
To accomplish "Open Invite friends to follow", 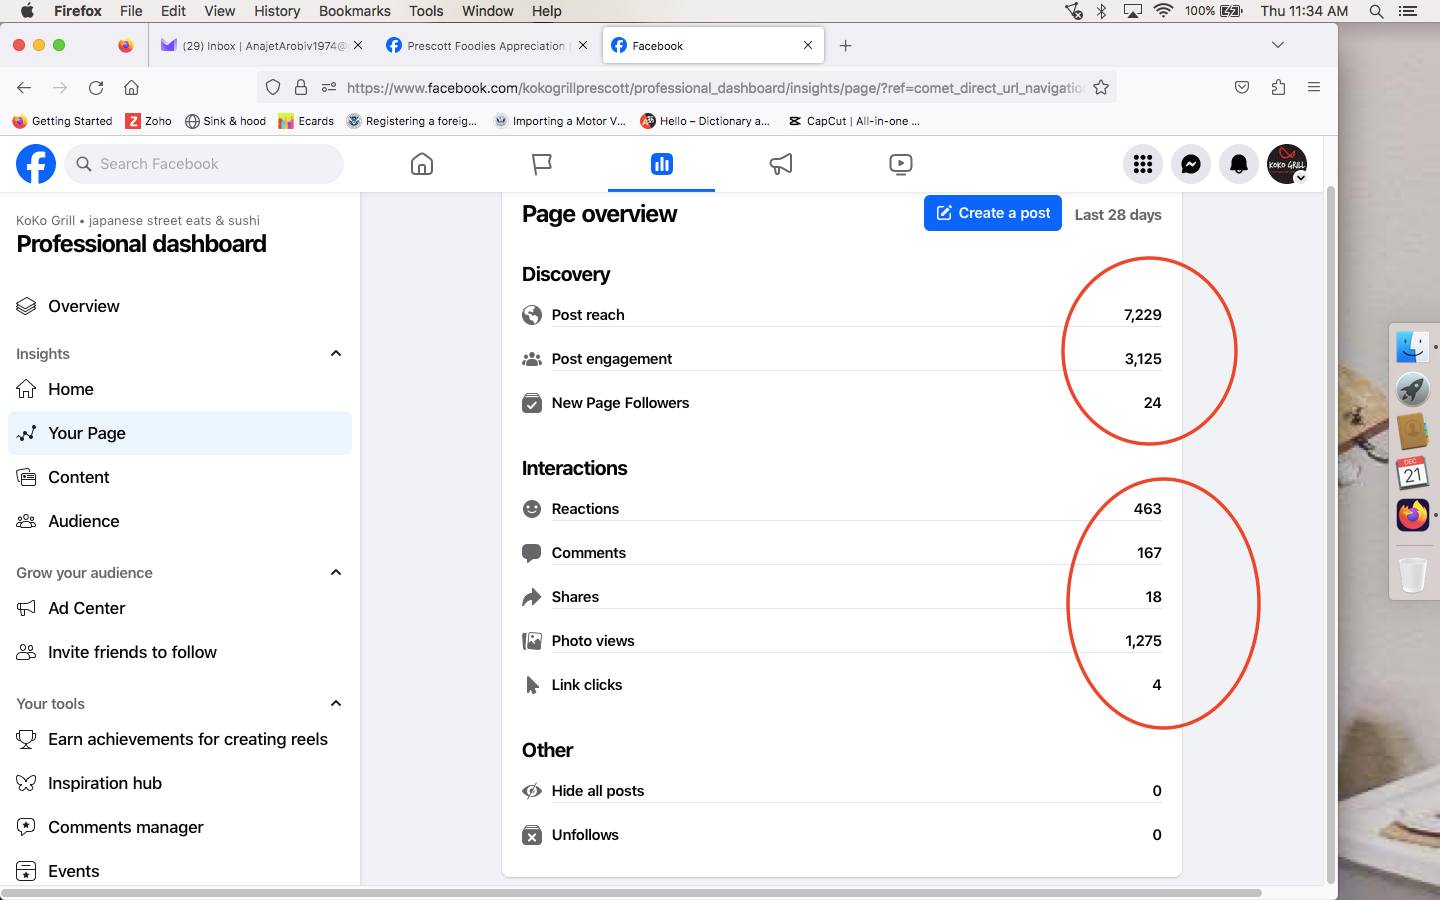I will 180,652.
